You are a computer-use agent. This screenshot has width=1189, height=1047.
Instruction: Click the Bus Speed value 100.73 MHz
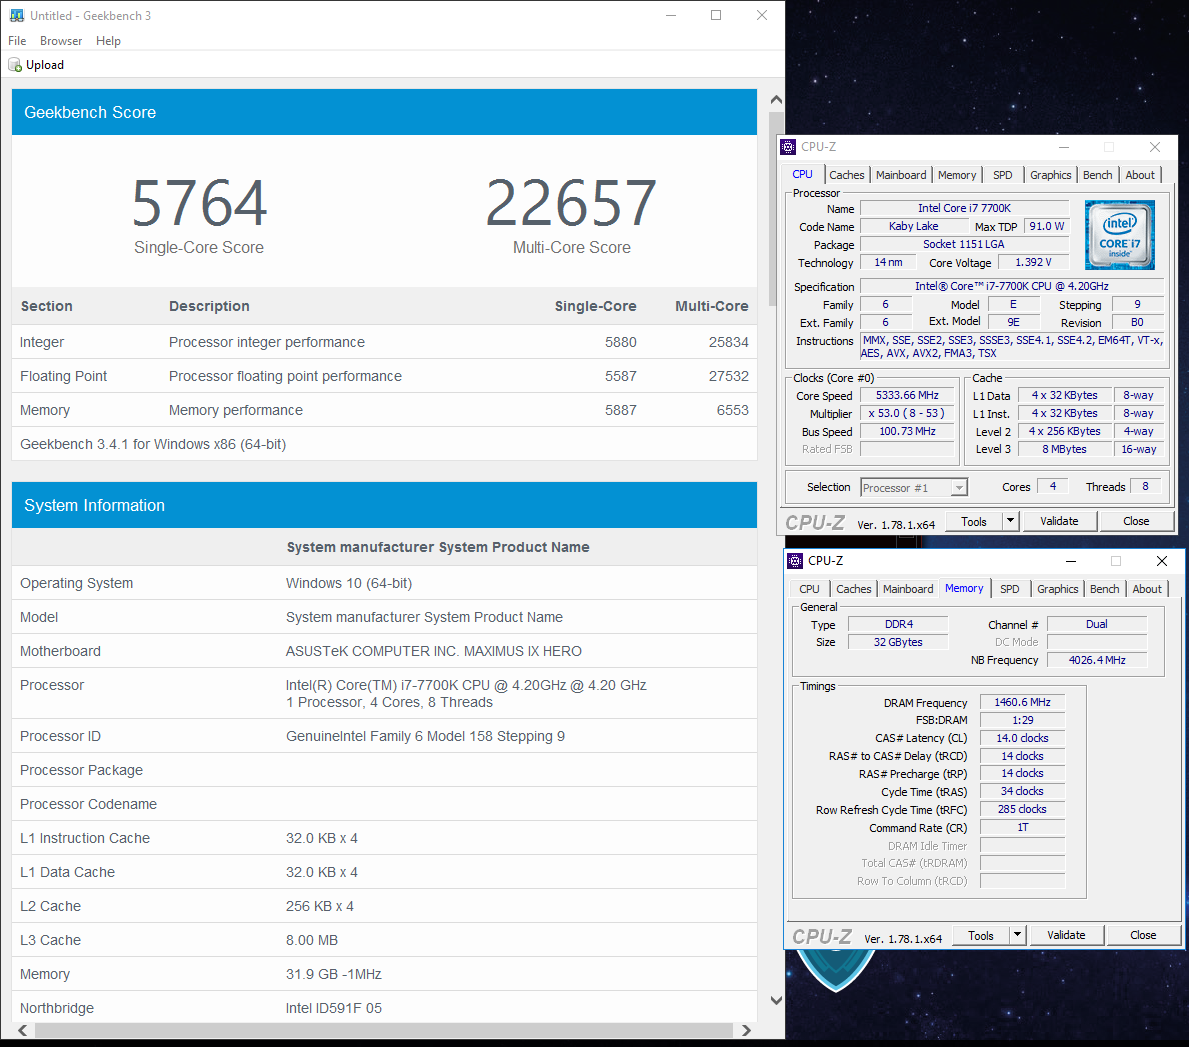(x=907, y=431)
